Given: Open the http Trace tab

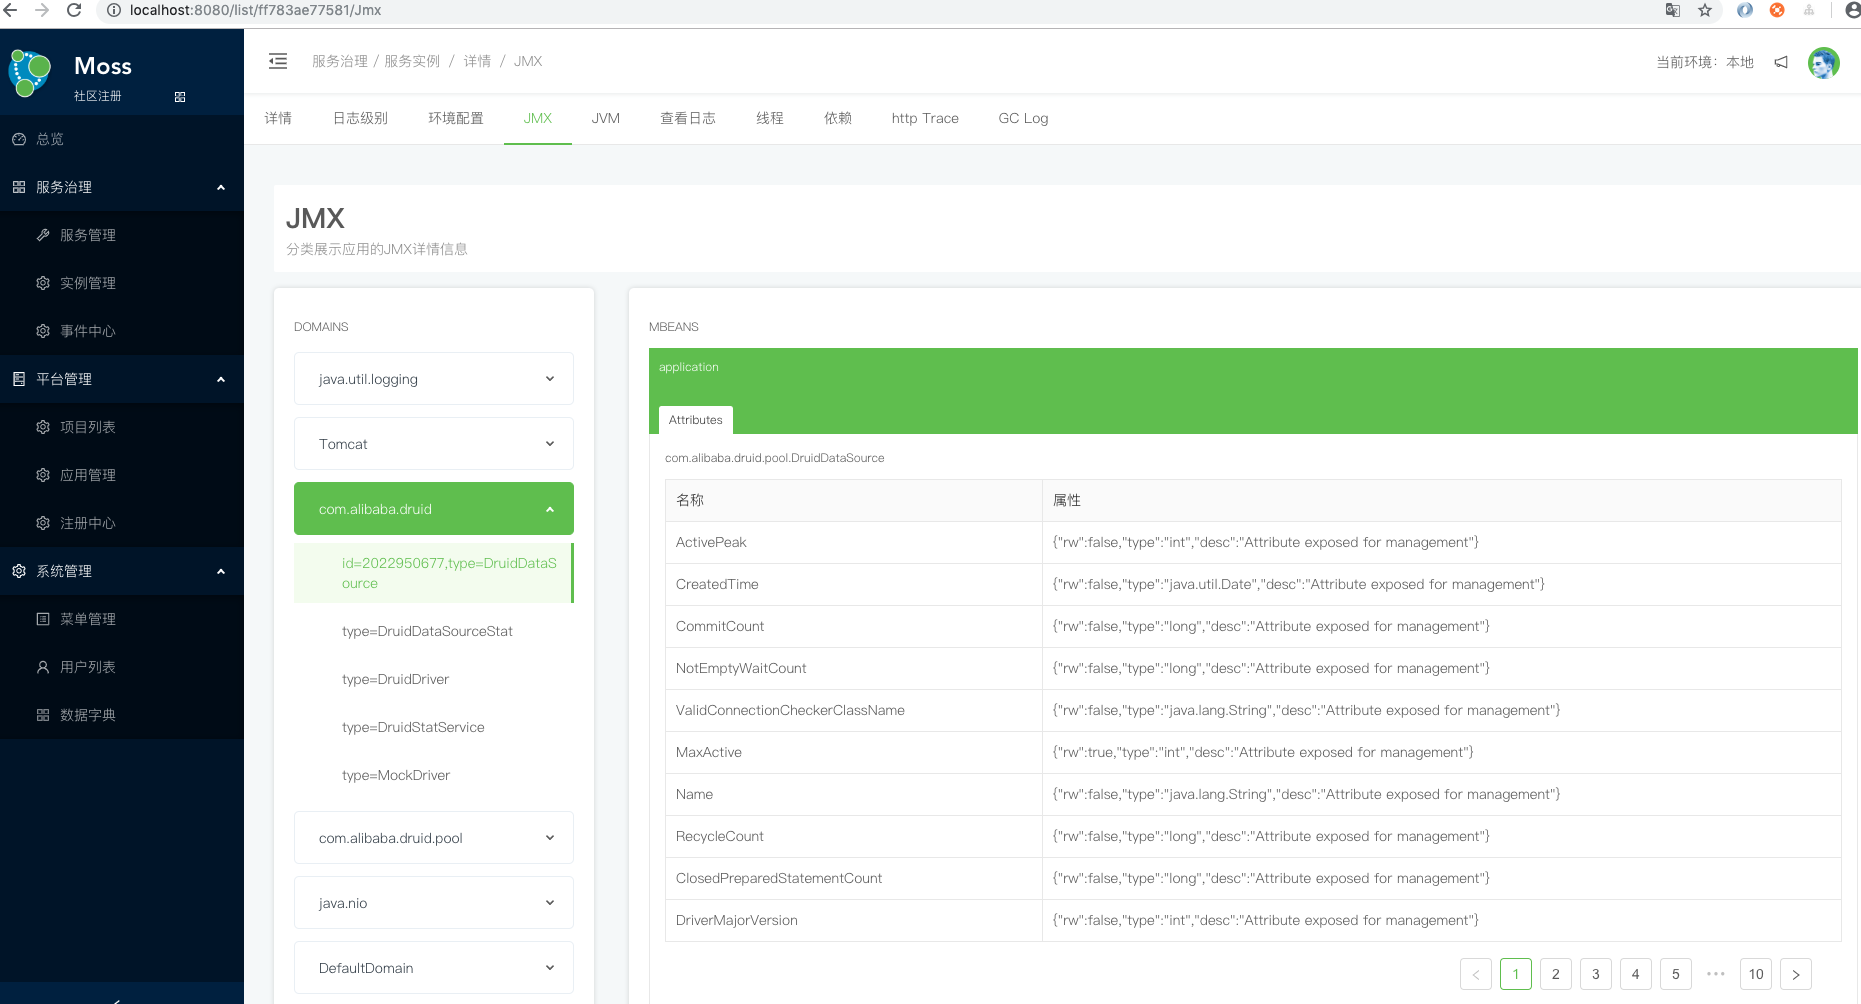Looking at the screenshot, I should coord(924,118).
